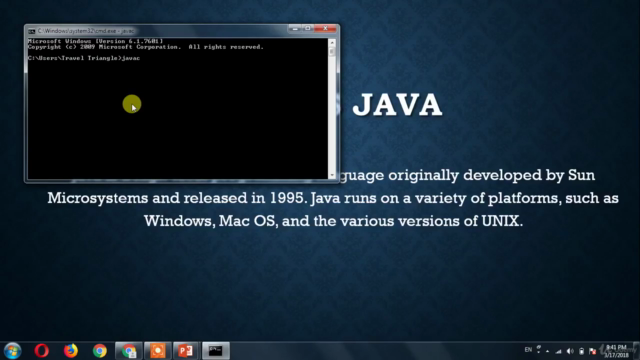Close the Command Prompt window
The height and width of the screenshot is (360, 640).
coord(325,29)
